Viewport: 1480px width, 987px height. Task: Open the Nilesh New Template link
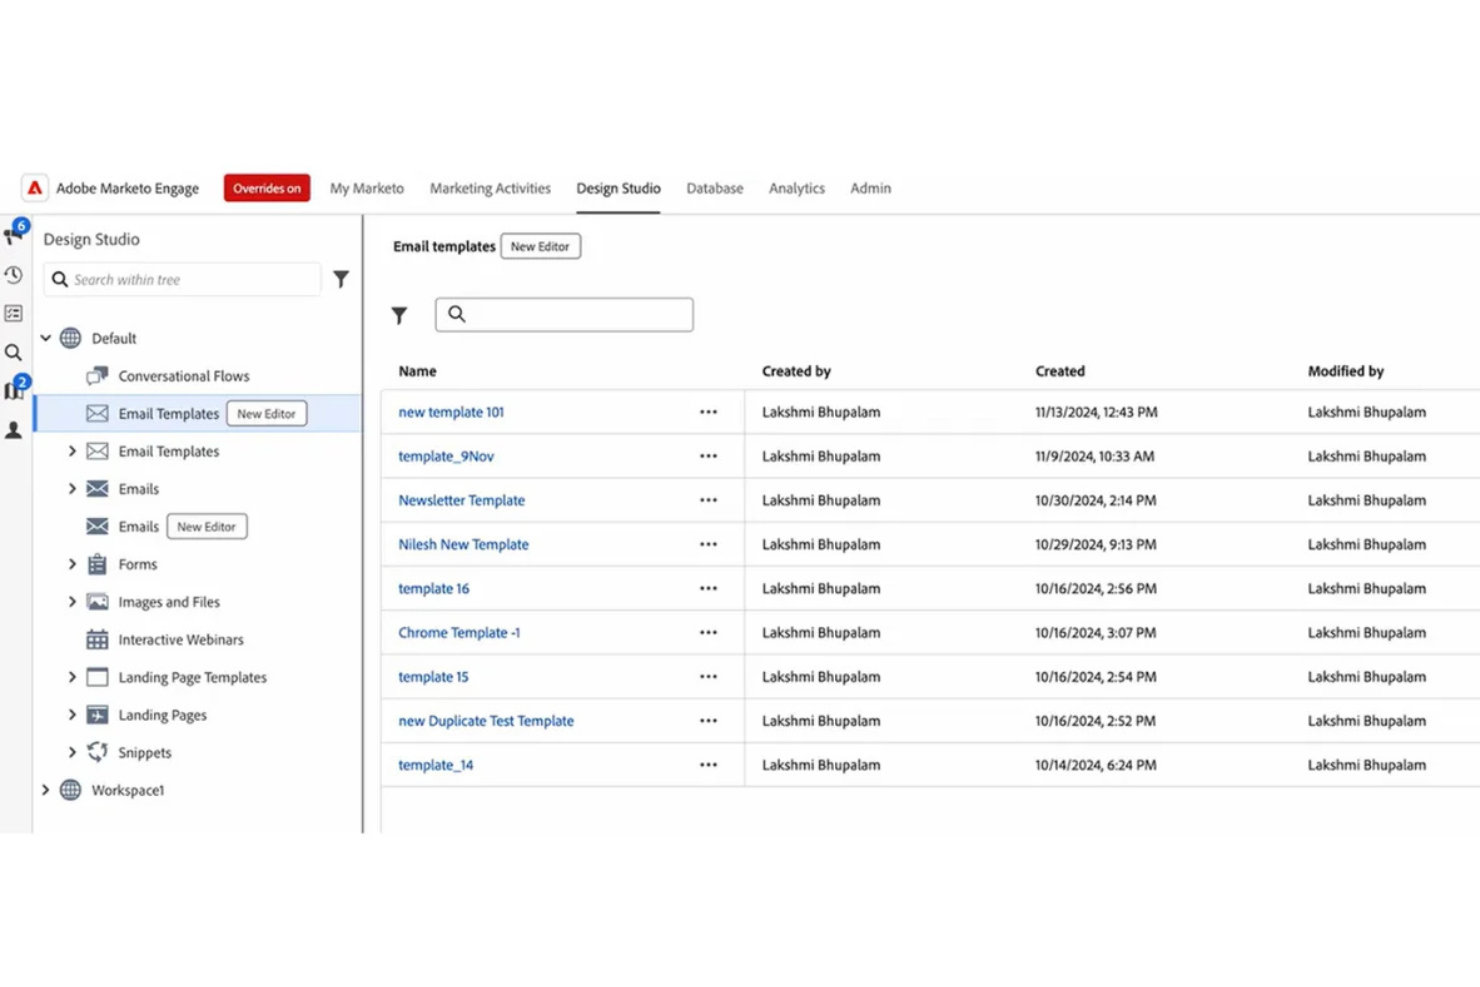point(463,544)
